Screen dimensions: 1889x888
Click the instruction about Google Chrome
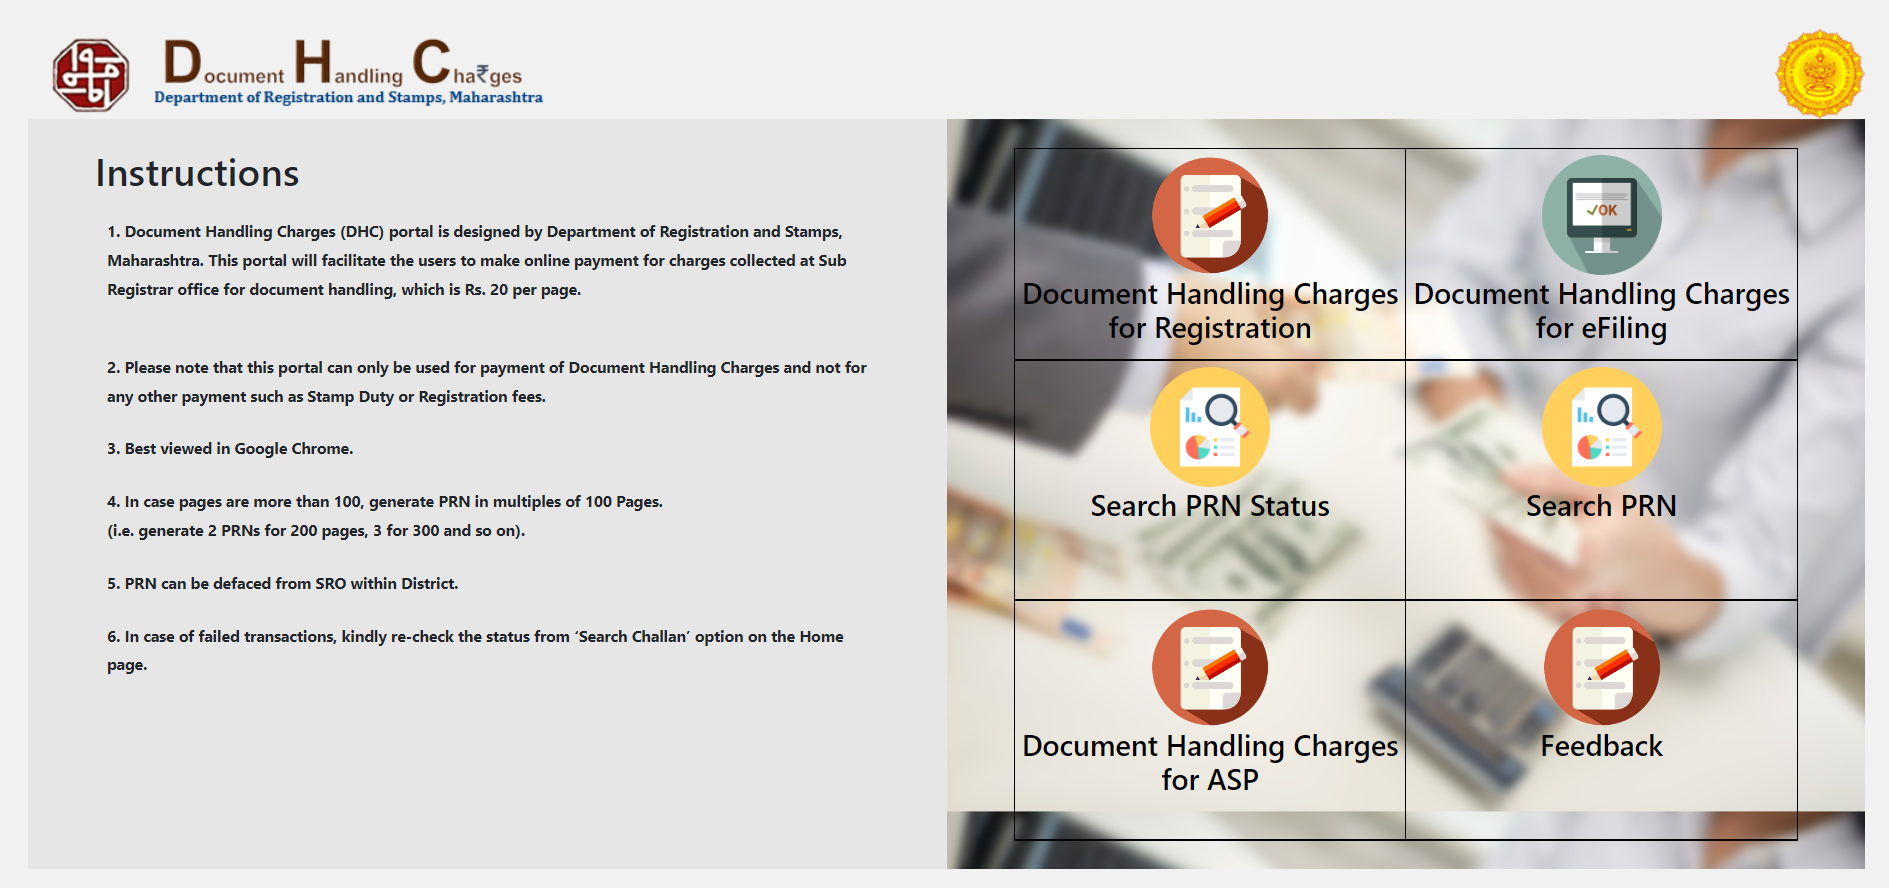[x=230, y=449]
